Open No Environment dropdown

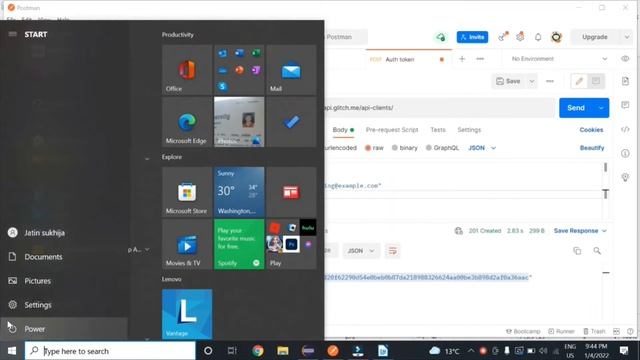559,59
